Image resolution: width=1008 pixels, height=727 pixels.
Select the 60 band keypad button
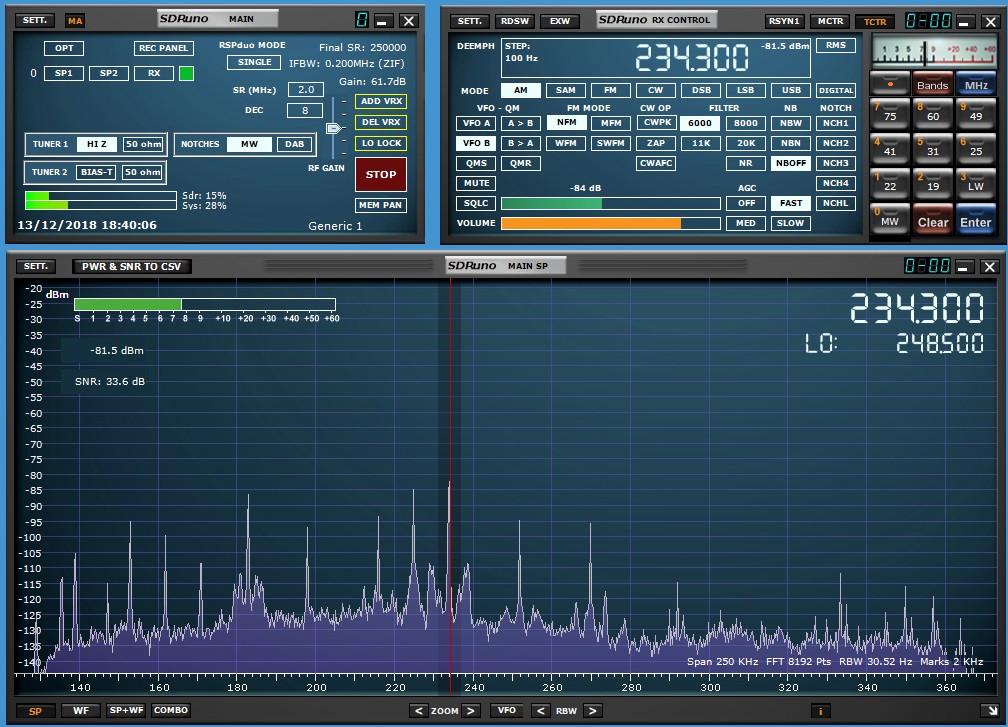click(933, 114)
